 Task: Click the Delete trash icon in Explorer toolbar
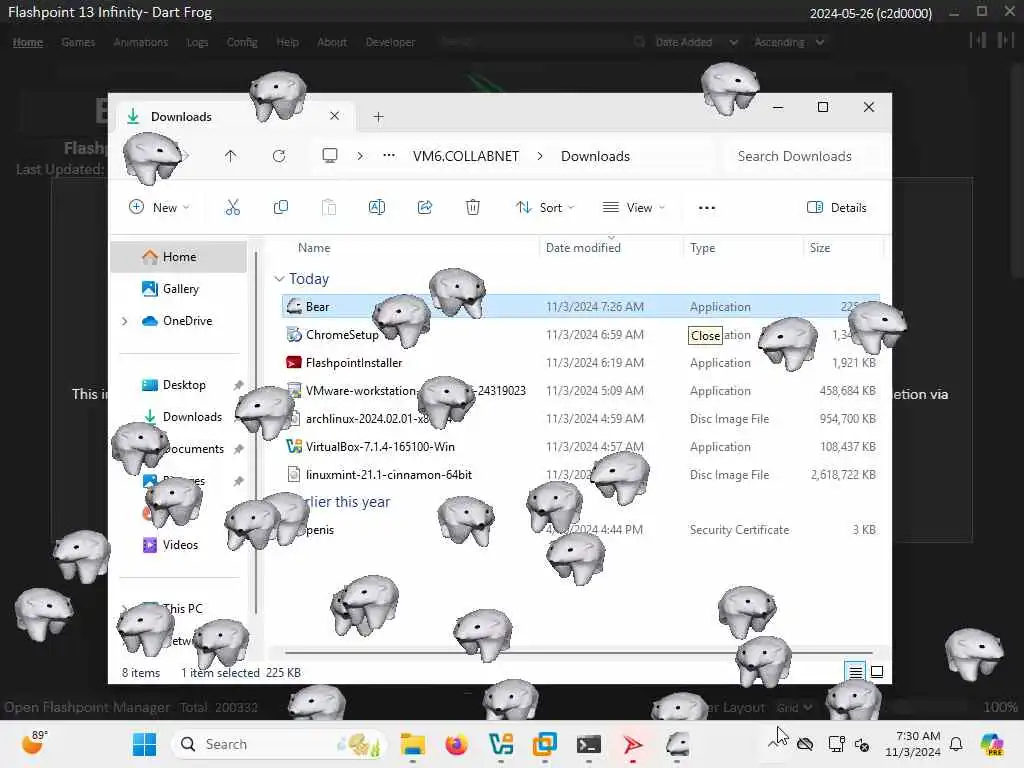(473, 208)
